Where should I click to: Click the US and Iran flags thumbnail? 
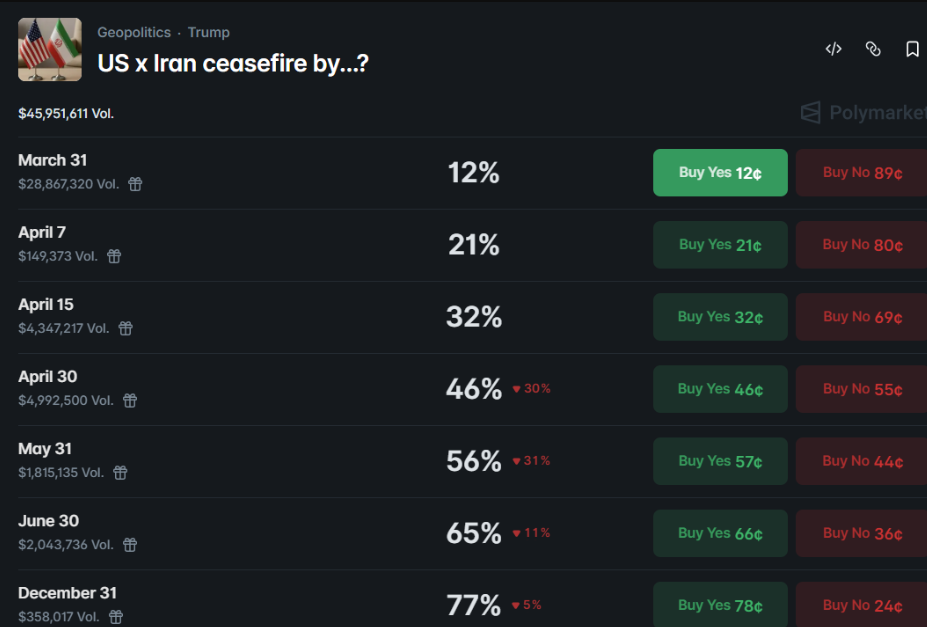pyautogui.click(x=50, y=49)
